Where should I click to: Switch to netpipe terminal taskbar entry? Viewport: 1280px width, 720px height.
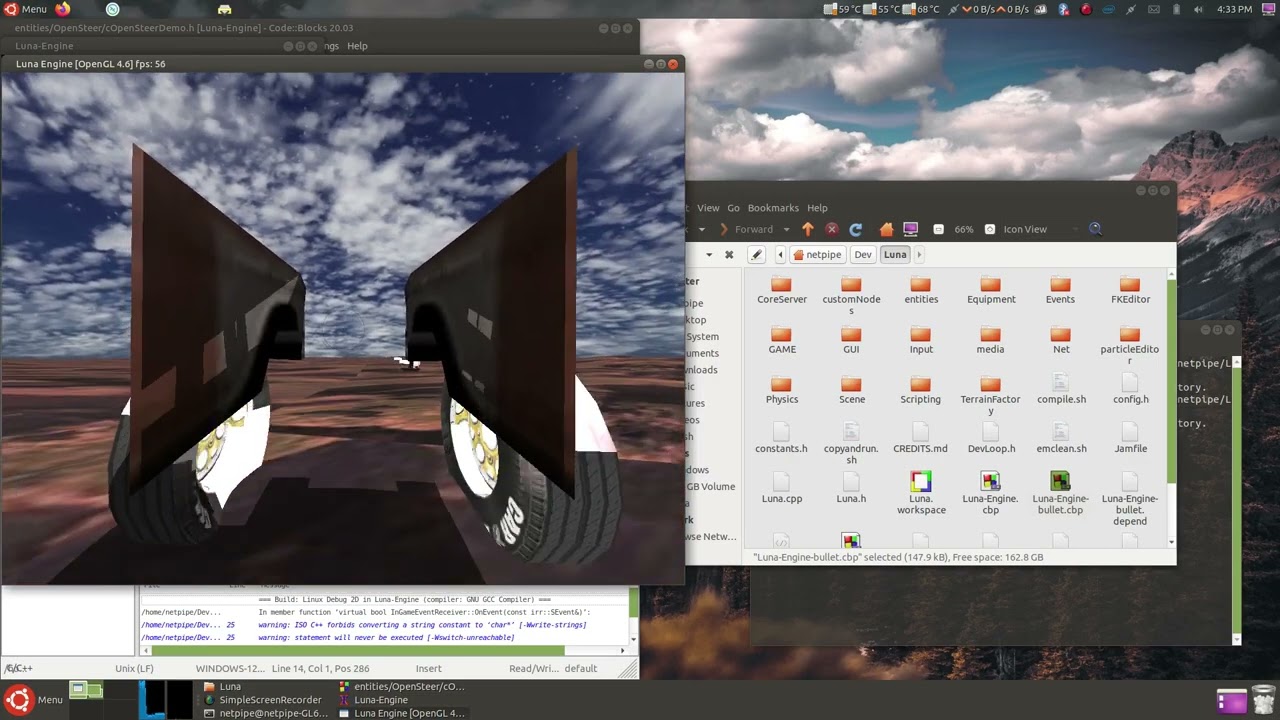coord(265,714)
